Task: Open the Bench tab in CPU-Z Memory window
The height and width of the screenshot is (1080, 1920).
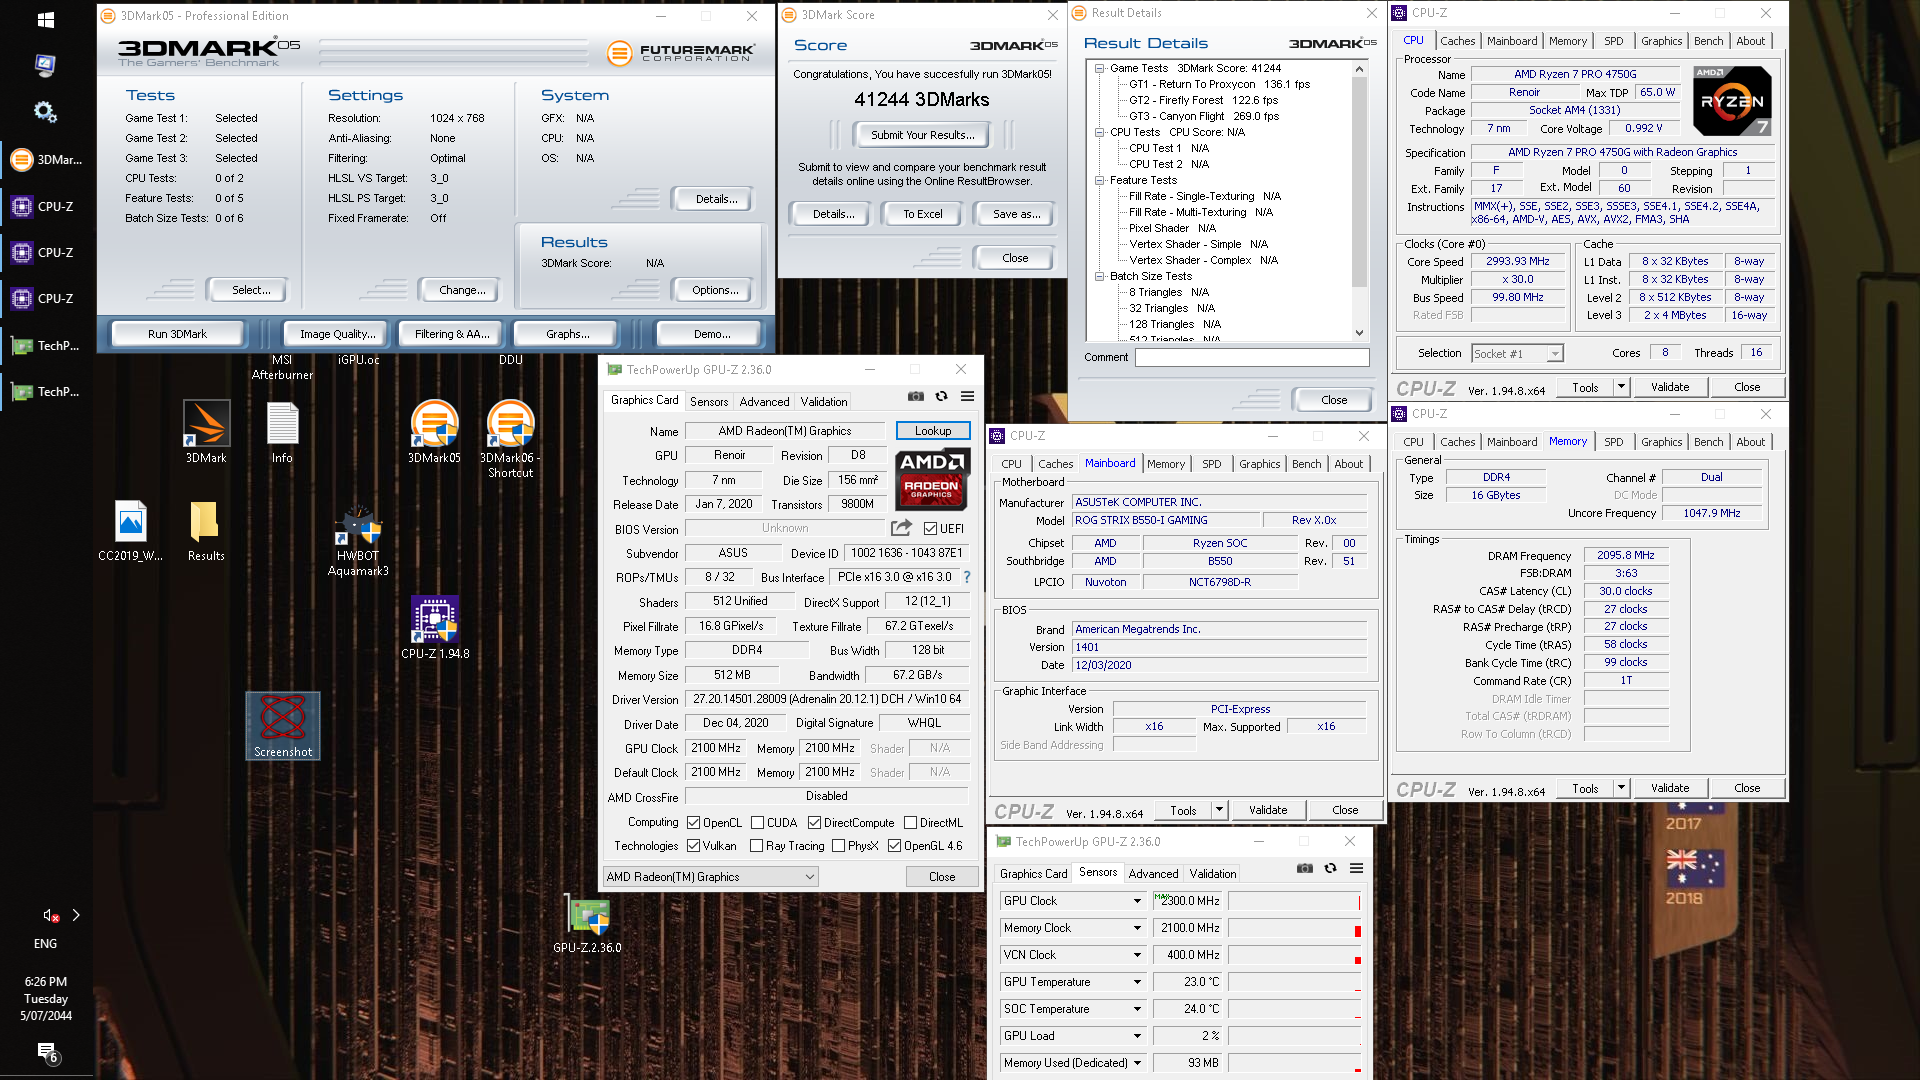Action: point(1708,442)
